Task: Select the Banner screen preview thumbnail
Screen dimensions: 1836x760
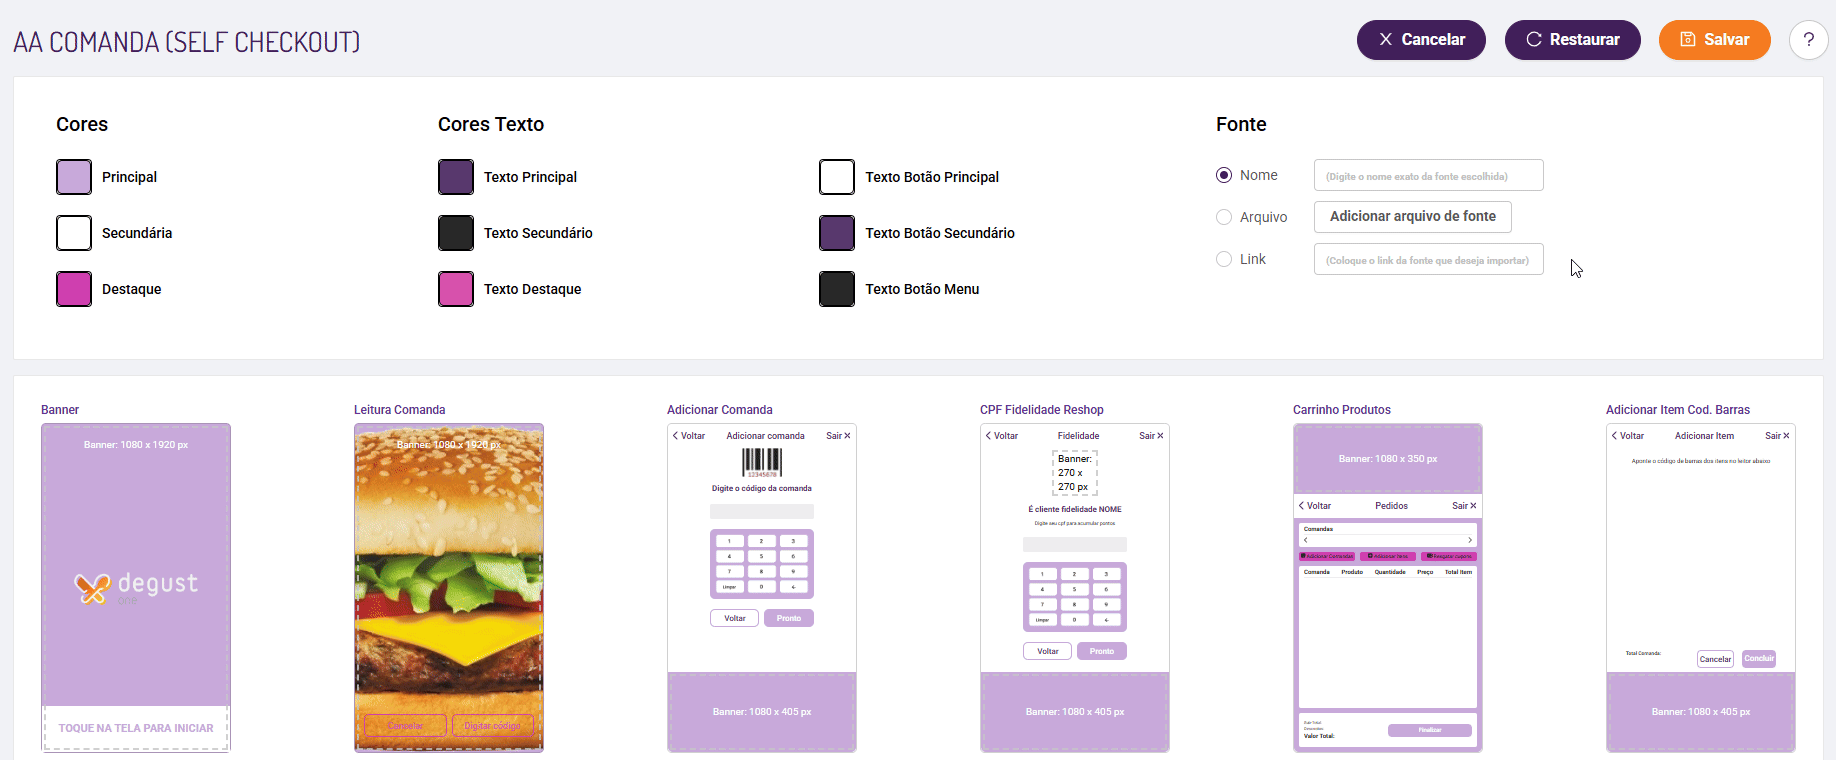Action: [x=136, y=587]
